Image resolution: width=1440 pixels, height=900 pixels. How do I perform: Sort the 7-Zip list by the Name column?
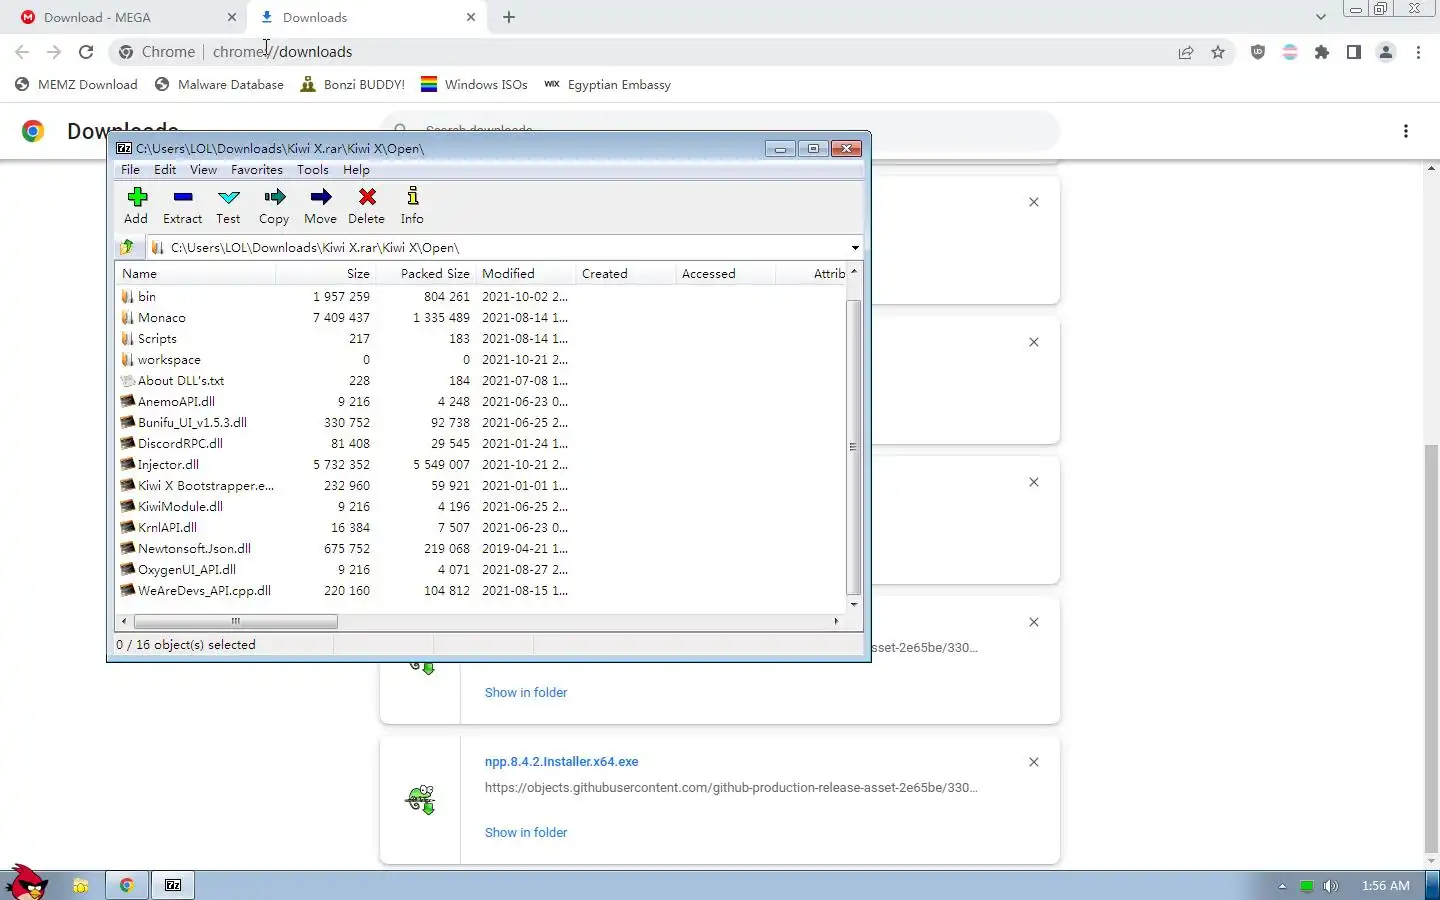coord(196,273)
